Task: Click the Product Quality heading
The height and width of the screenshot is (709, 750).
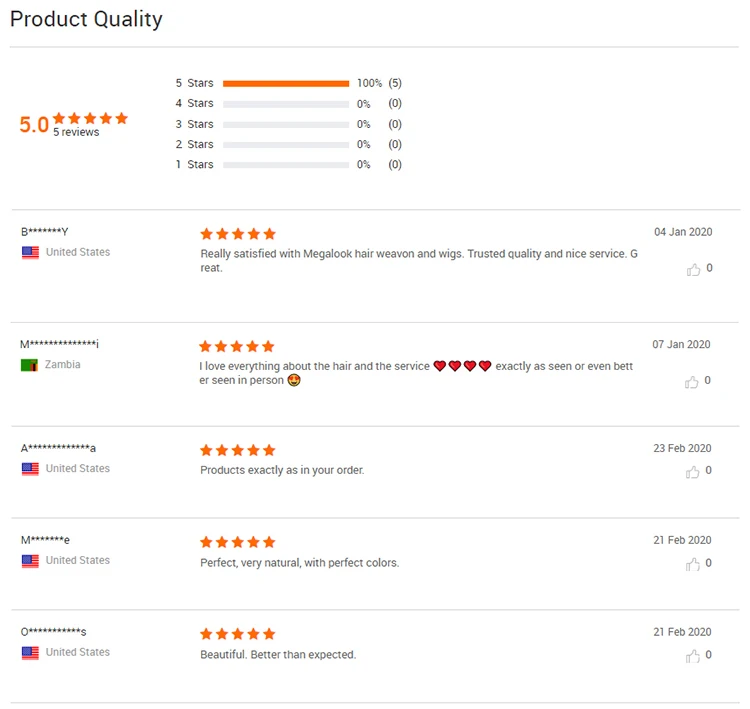Action: [86, 19]
